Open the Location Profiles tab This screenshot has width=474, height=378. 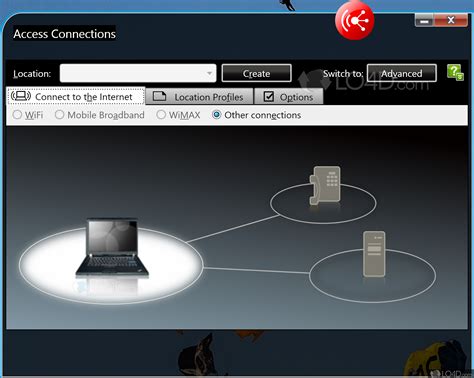pos(199,97)
